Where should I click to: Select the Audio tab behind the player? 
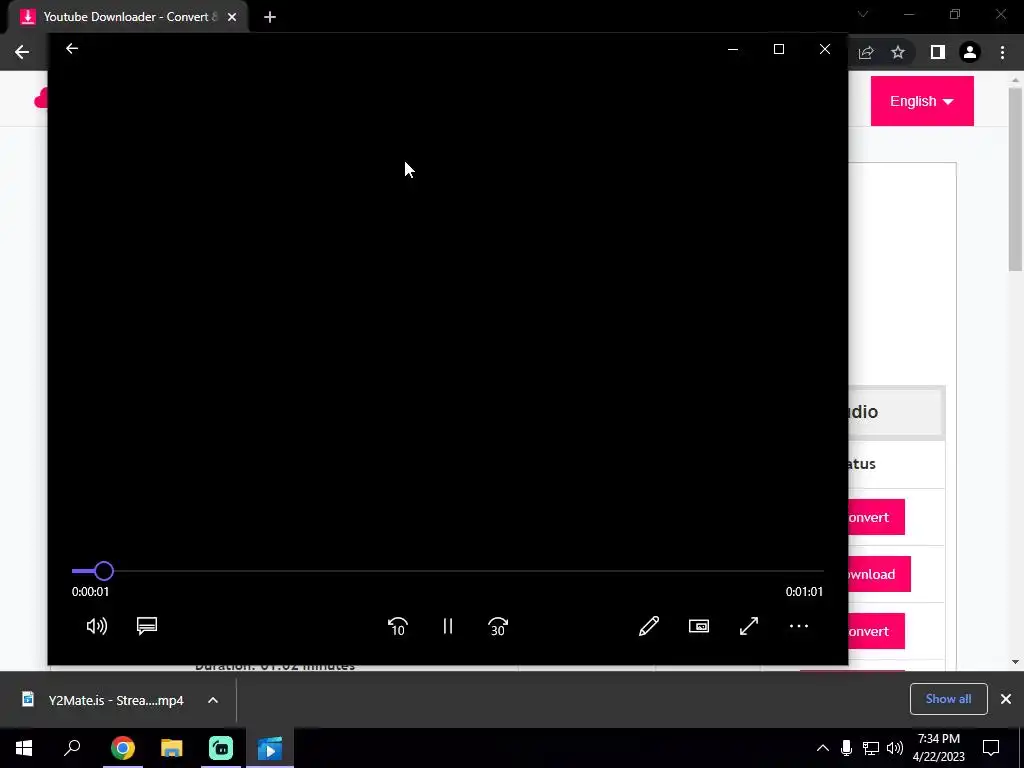896,411
